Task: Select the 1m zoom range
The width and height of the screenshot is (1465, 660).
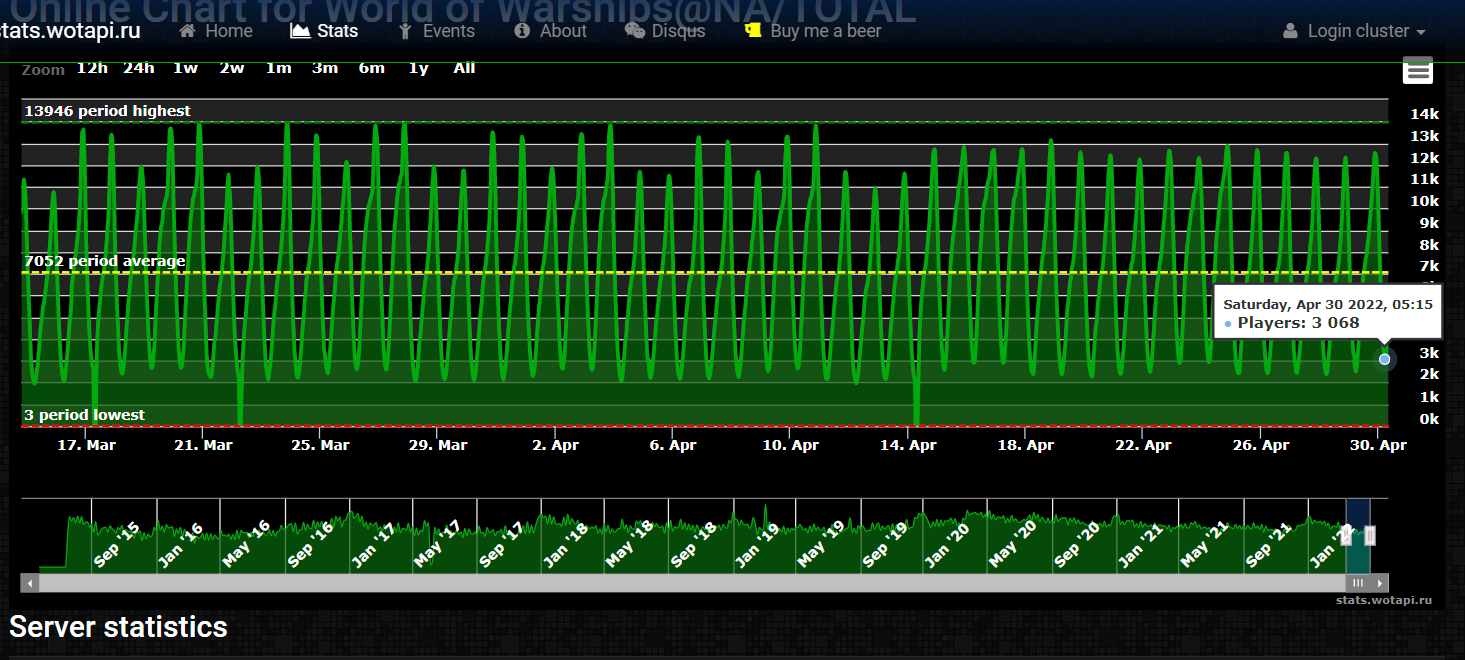Action: (x=278, y=68)
